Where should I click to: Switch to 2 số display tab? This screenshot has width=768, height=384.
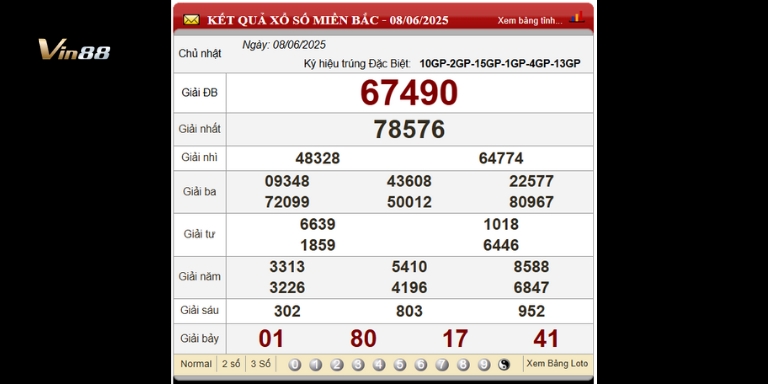(x=231, y=364)
